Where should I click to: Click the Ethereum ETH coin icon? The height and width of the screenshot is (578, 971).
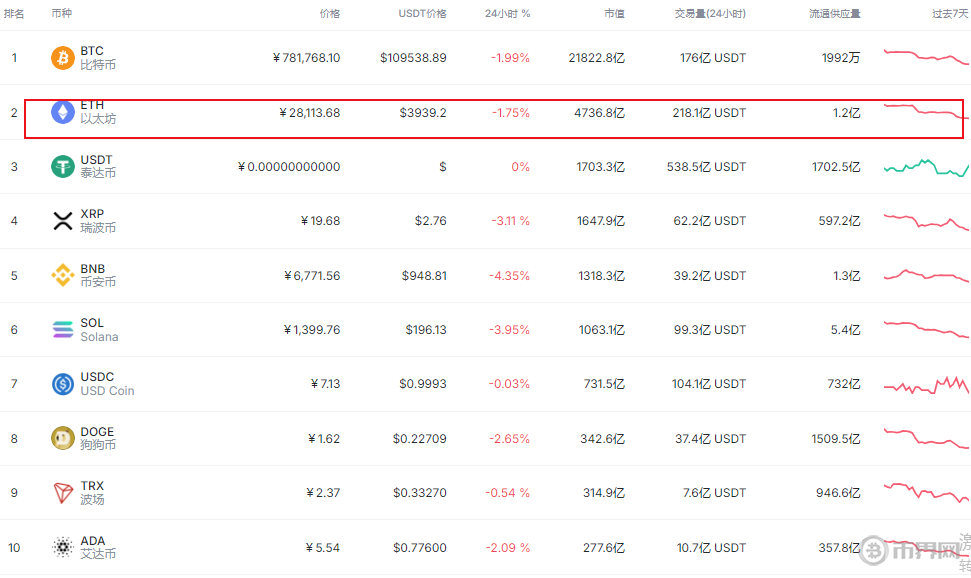click(63, 113)
